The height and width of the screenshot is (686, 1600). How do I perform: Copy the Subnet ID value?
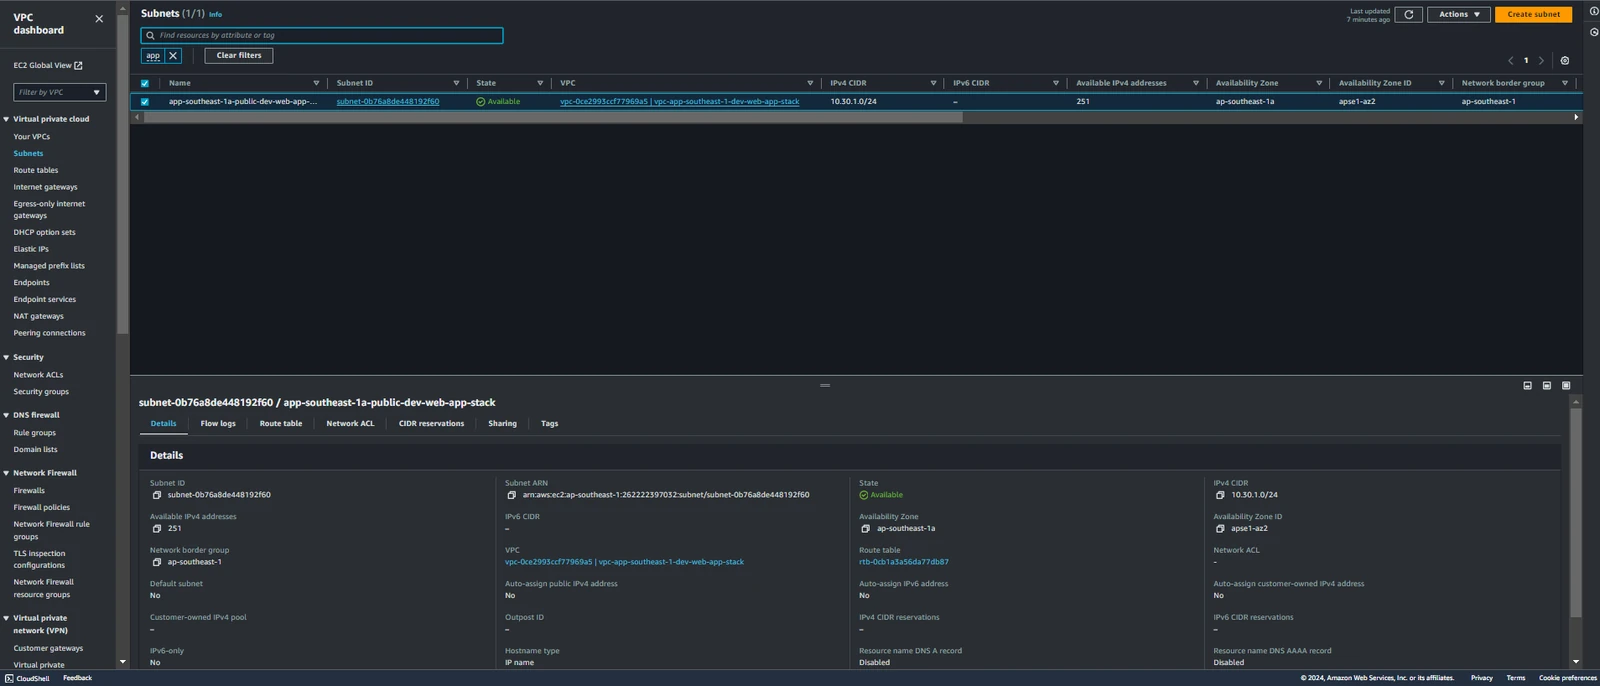point(156,495)
